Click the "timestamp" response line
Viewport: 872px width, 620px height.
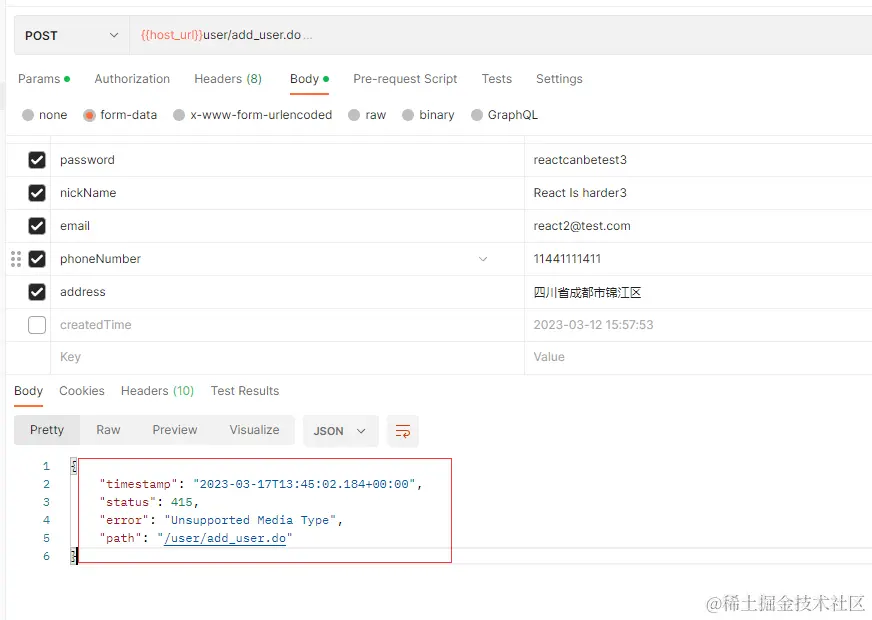pos(261,484)
